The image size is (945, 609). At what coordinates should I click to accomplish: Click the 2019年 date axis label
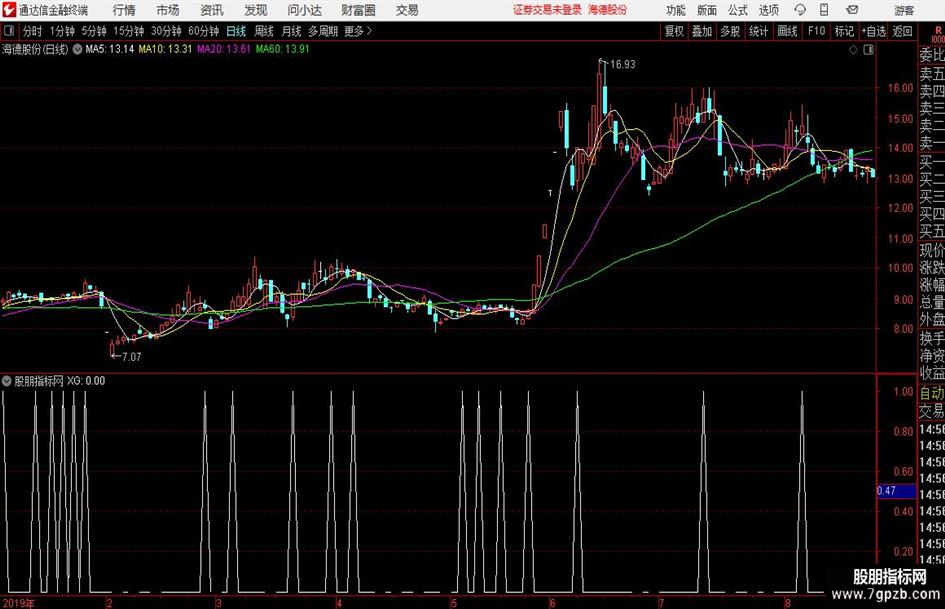(19, 603)
